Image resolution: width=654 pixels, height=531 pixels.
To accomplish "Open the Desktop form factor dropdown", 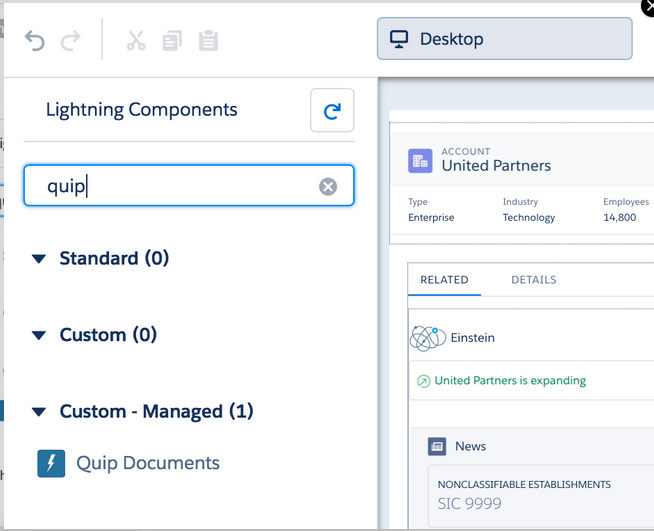I will pos(505,39).
